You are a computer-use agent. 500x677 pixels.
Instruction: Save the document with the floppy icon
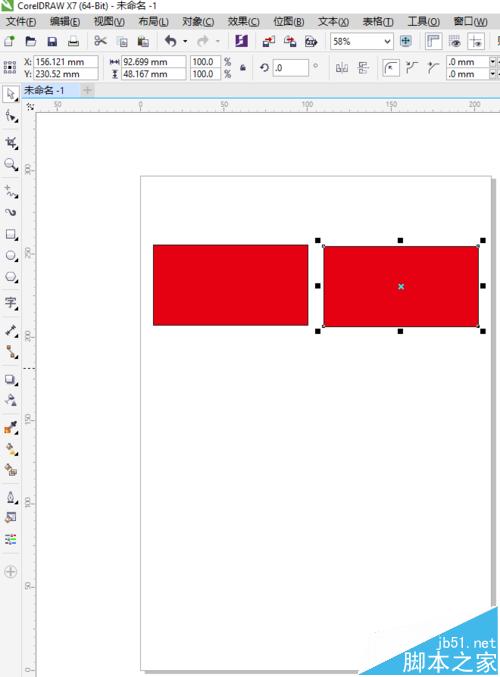click(52, 41)
